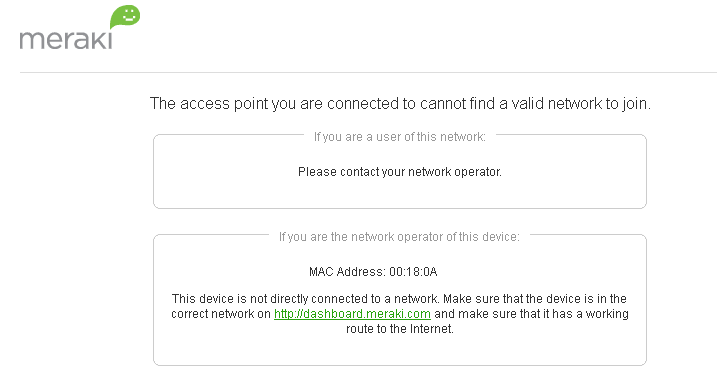Click the words "correct network on" before link
717x378 pixels.
tap(221, 314)
